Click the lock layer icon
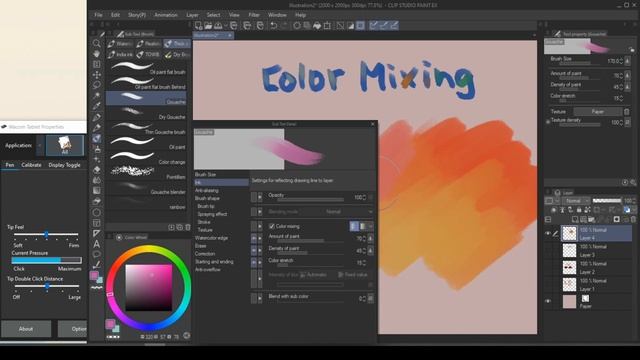The image size is (640, 360). click(579, 210)
